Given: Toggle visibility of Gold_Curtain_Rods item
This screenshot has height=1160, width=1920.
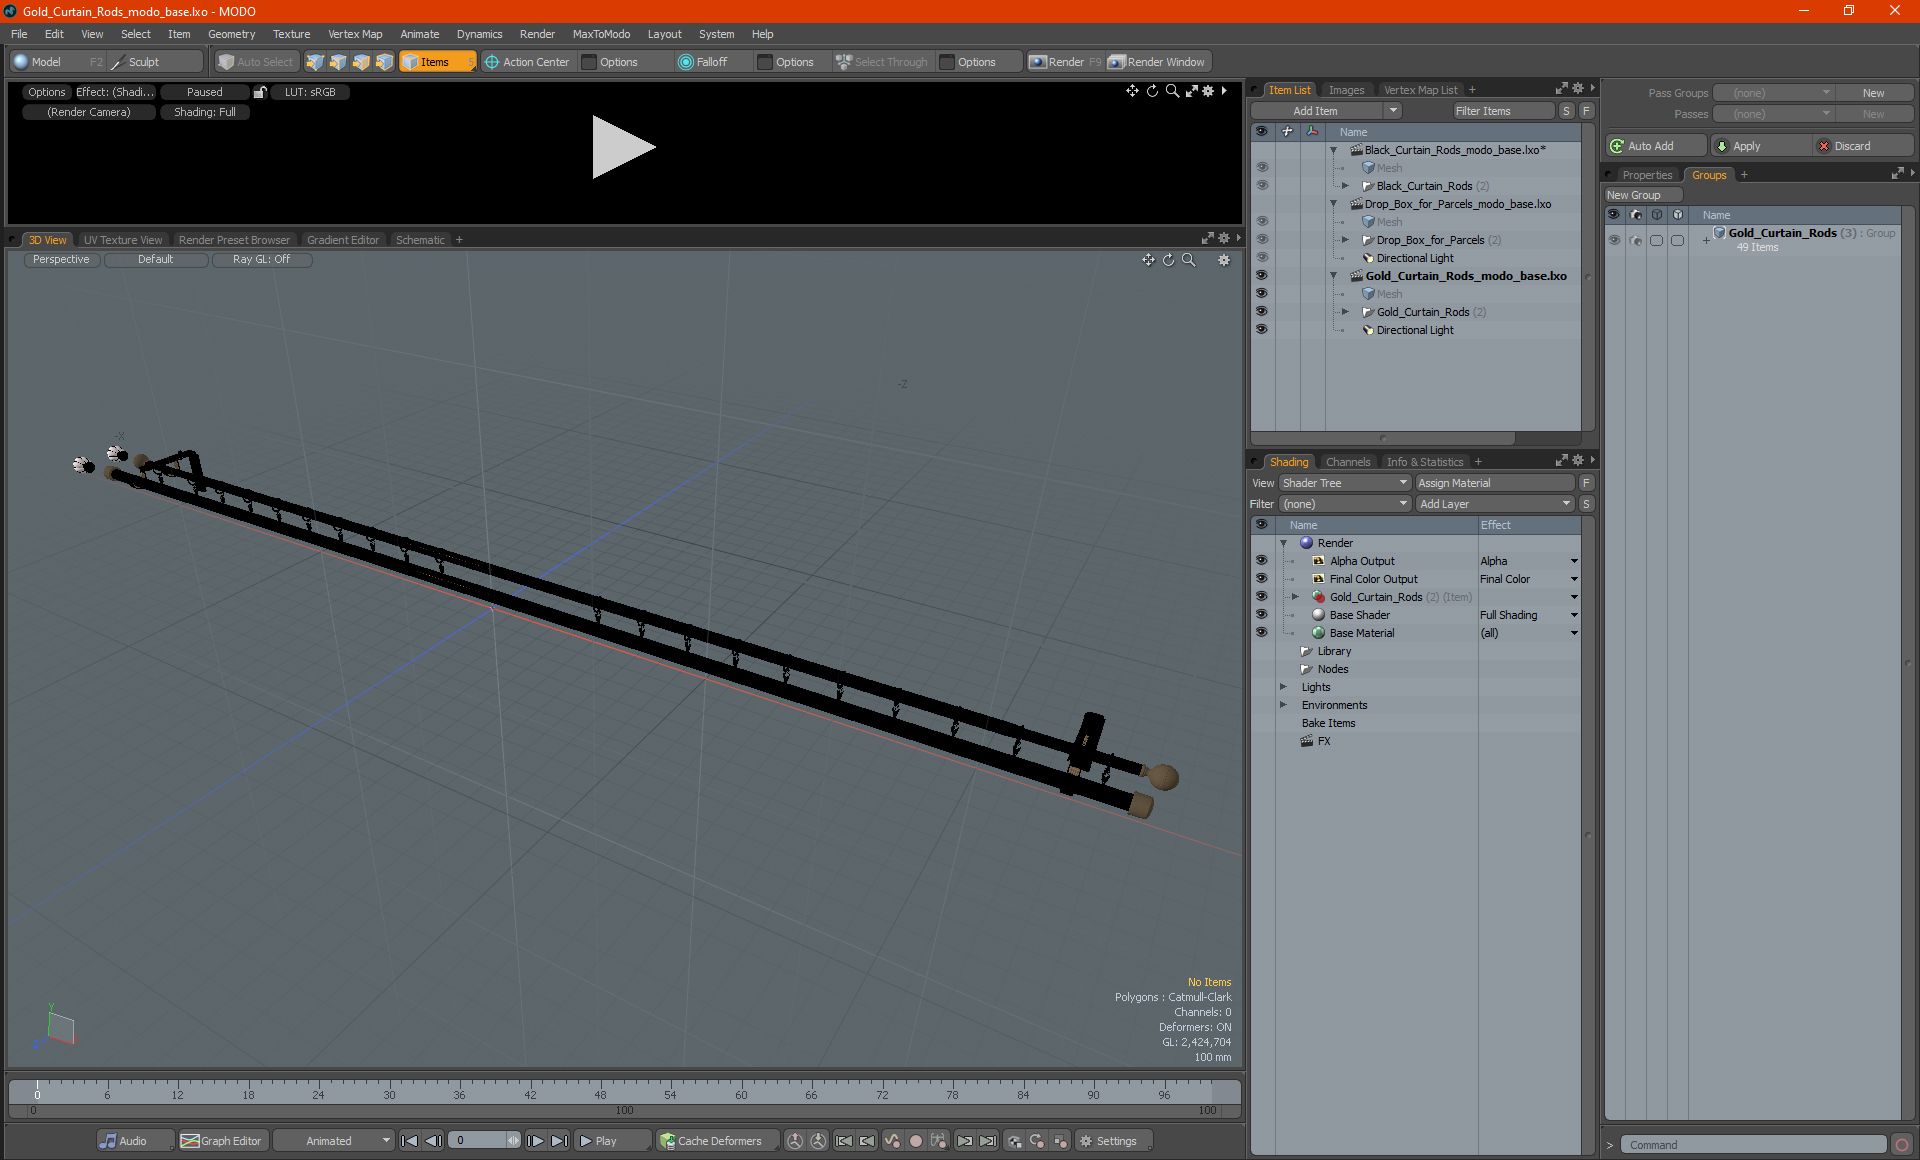Looking at the screenshot, I should [x=1262, y=312].
